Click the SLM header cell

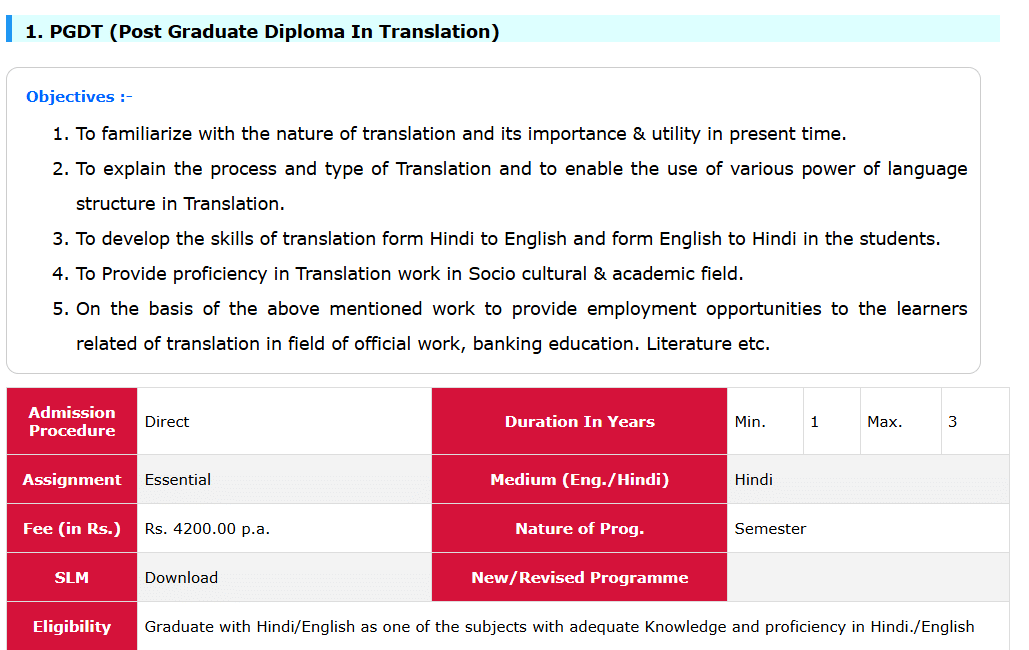[x=72, y=577]
